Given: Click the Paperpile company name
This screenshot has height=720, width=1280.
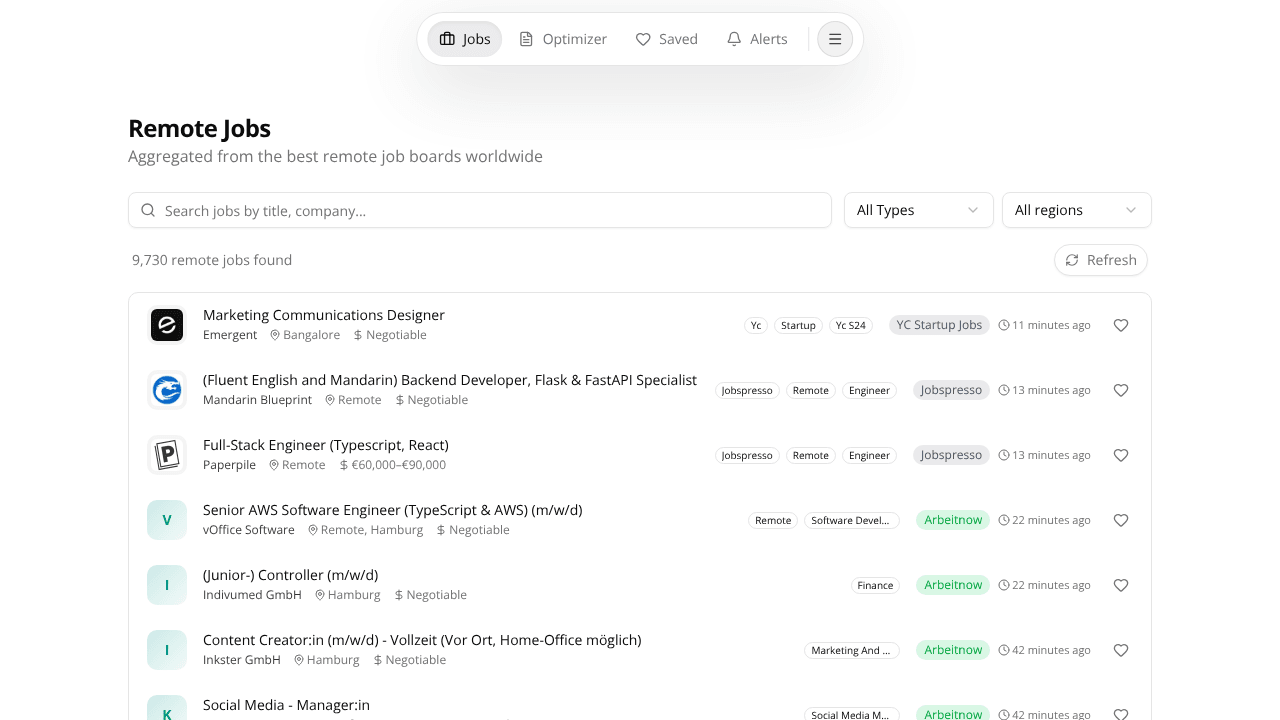Looking at the screenshot, I should [x=229, y=465].
